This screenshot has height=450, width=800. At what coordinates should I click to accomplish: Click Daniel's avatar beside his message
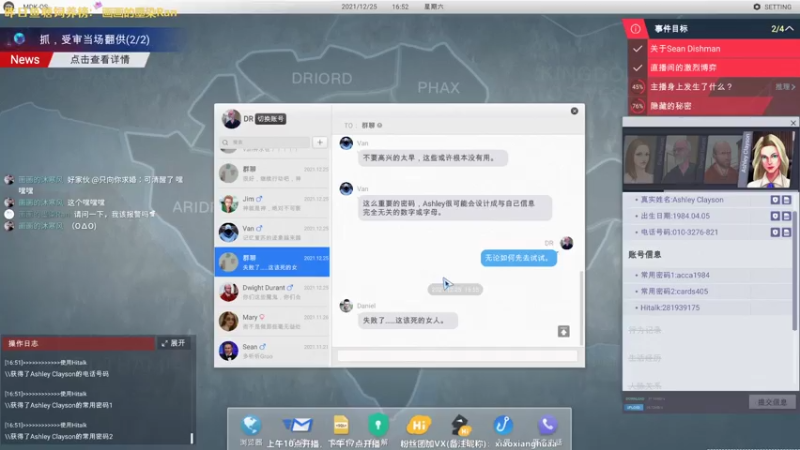pyautogui.click(x=346, y=306)
